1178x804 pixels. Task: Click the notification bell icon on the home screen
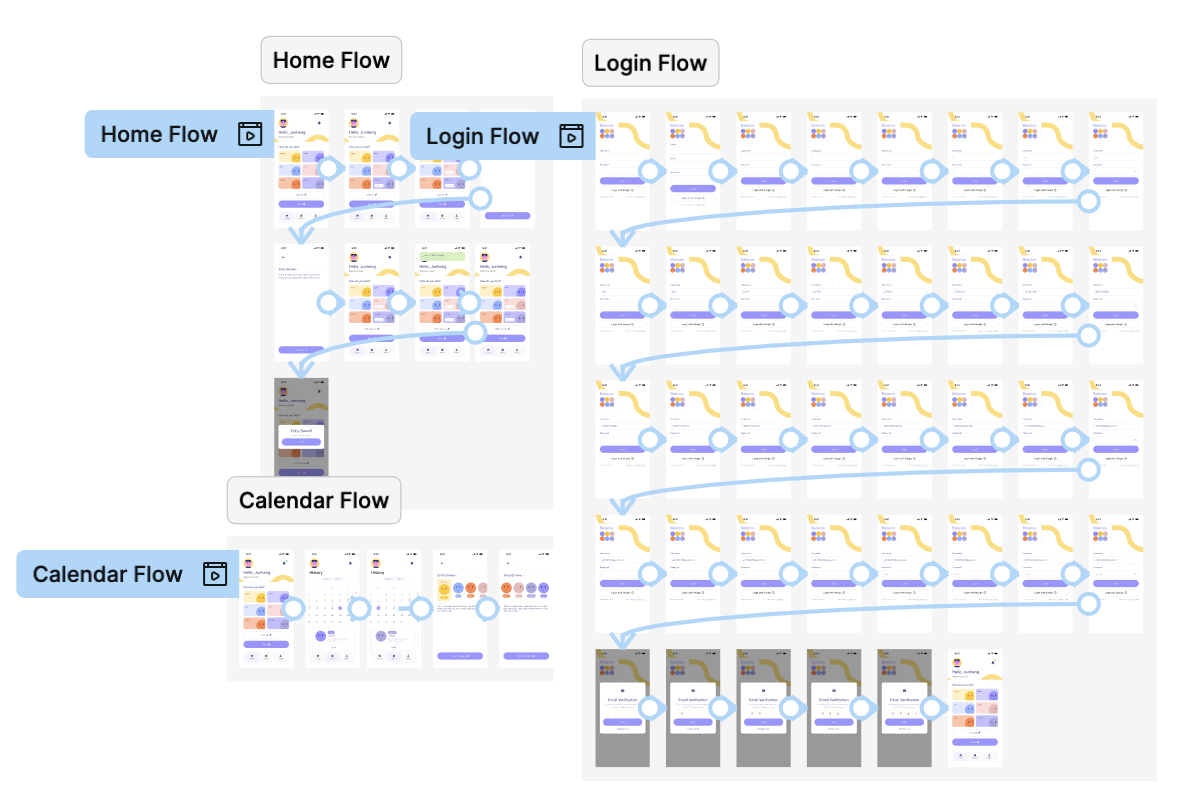click(318, 122)
